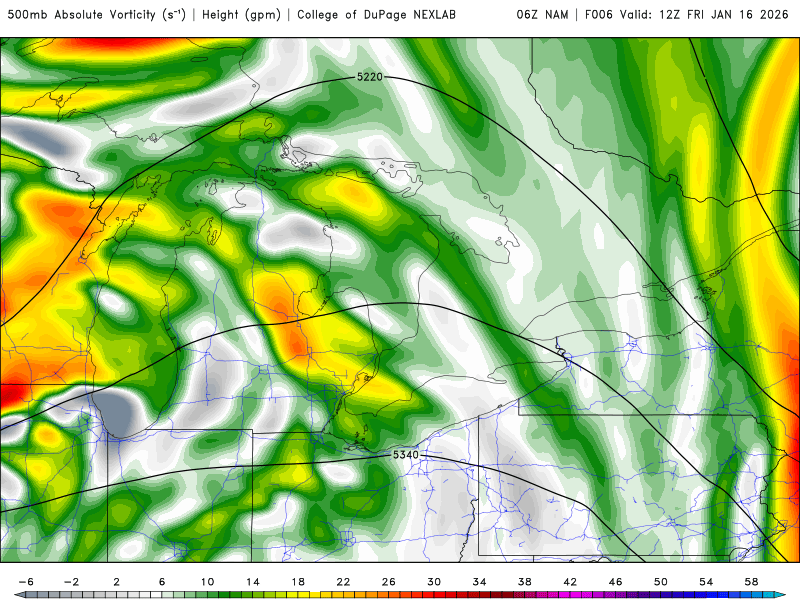
Task: Click the 14 value on the color scale
Action: (253, 582)
